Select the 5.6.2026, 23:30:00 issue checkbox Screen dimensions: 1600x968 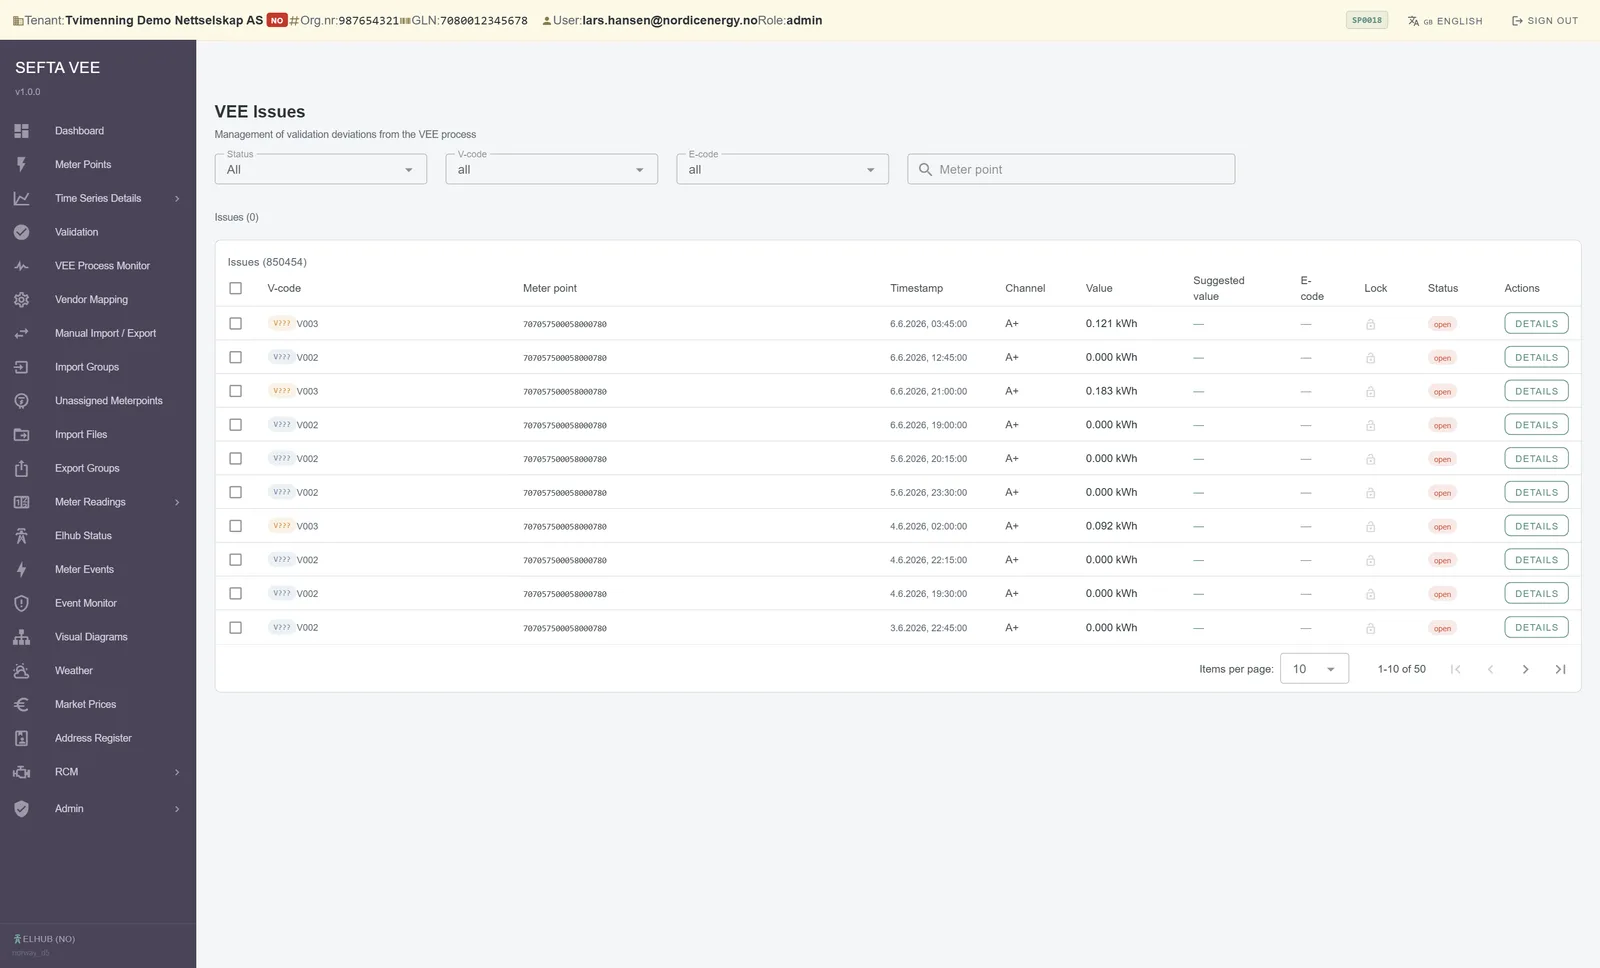(236, 492)
